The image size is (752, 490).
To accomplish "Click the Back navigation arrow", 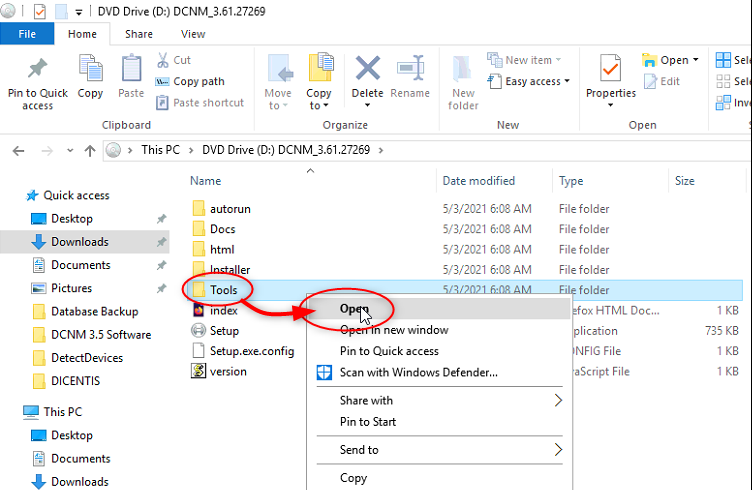I will point(18,151).
